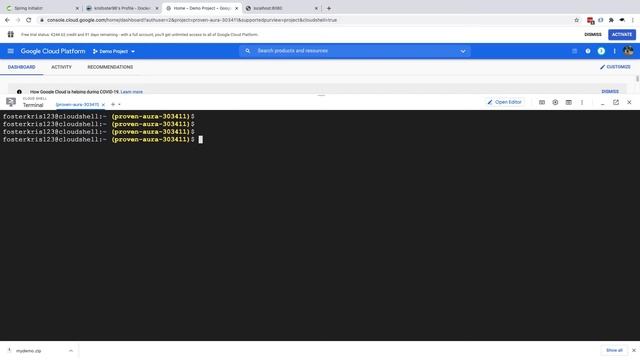
Task: Open the browser extensions puzzle icon
Action: (611, 20)
